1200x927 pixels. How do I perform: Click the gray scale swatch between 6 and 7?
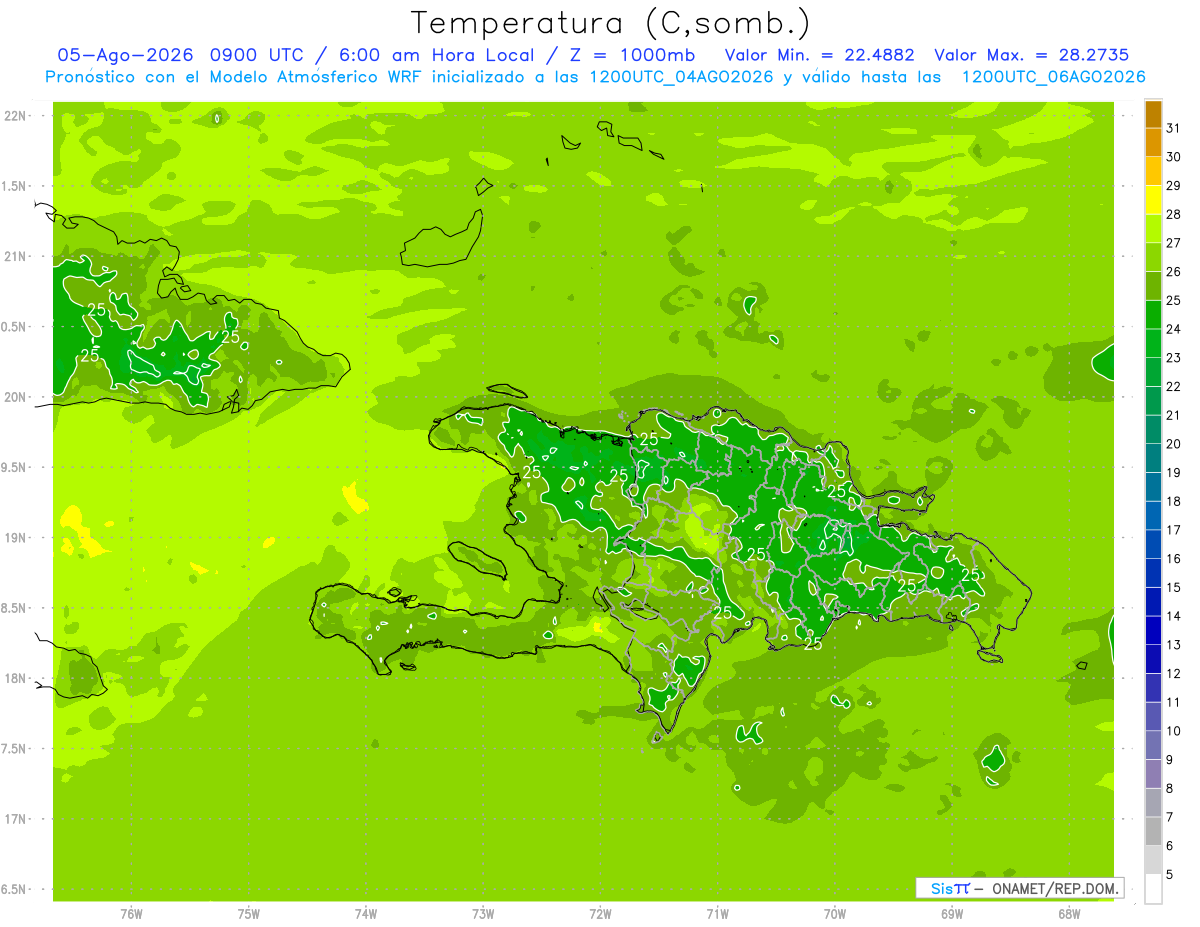coord(1153,832)
